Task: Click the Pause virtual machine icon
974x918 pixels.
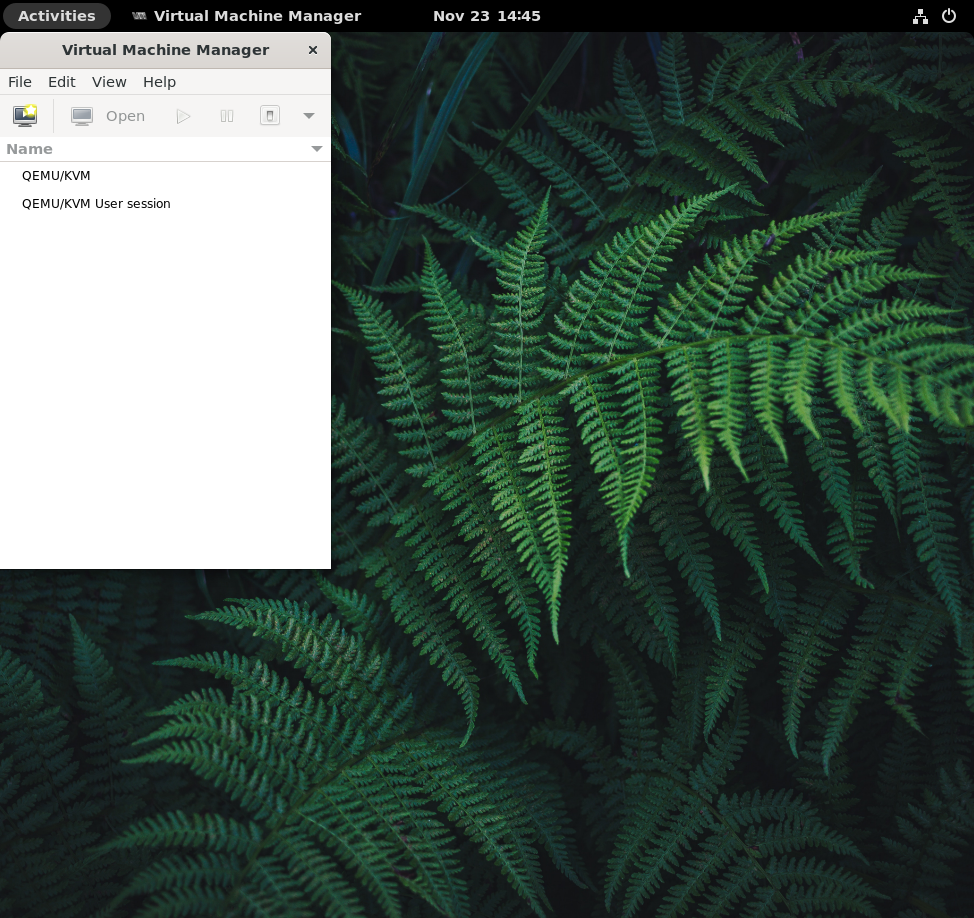Action: point(226,115)
